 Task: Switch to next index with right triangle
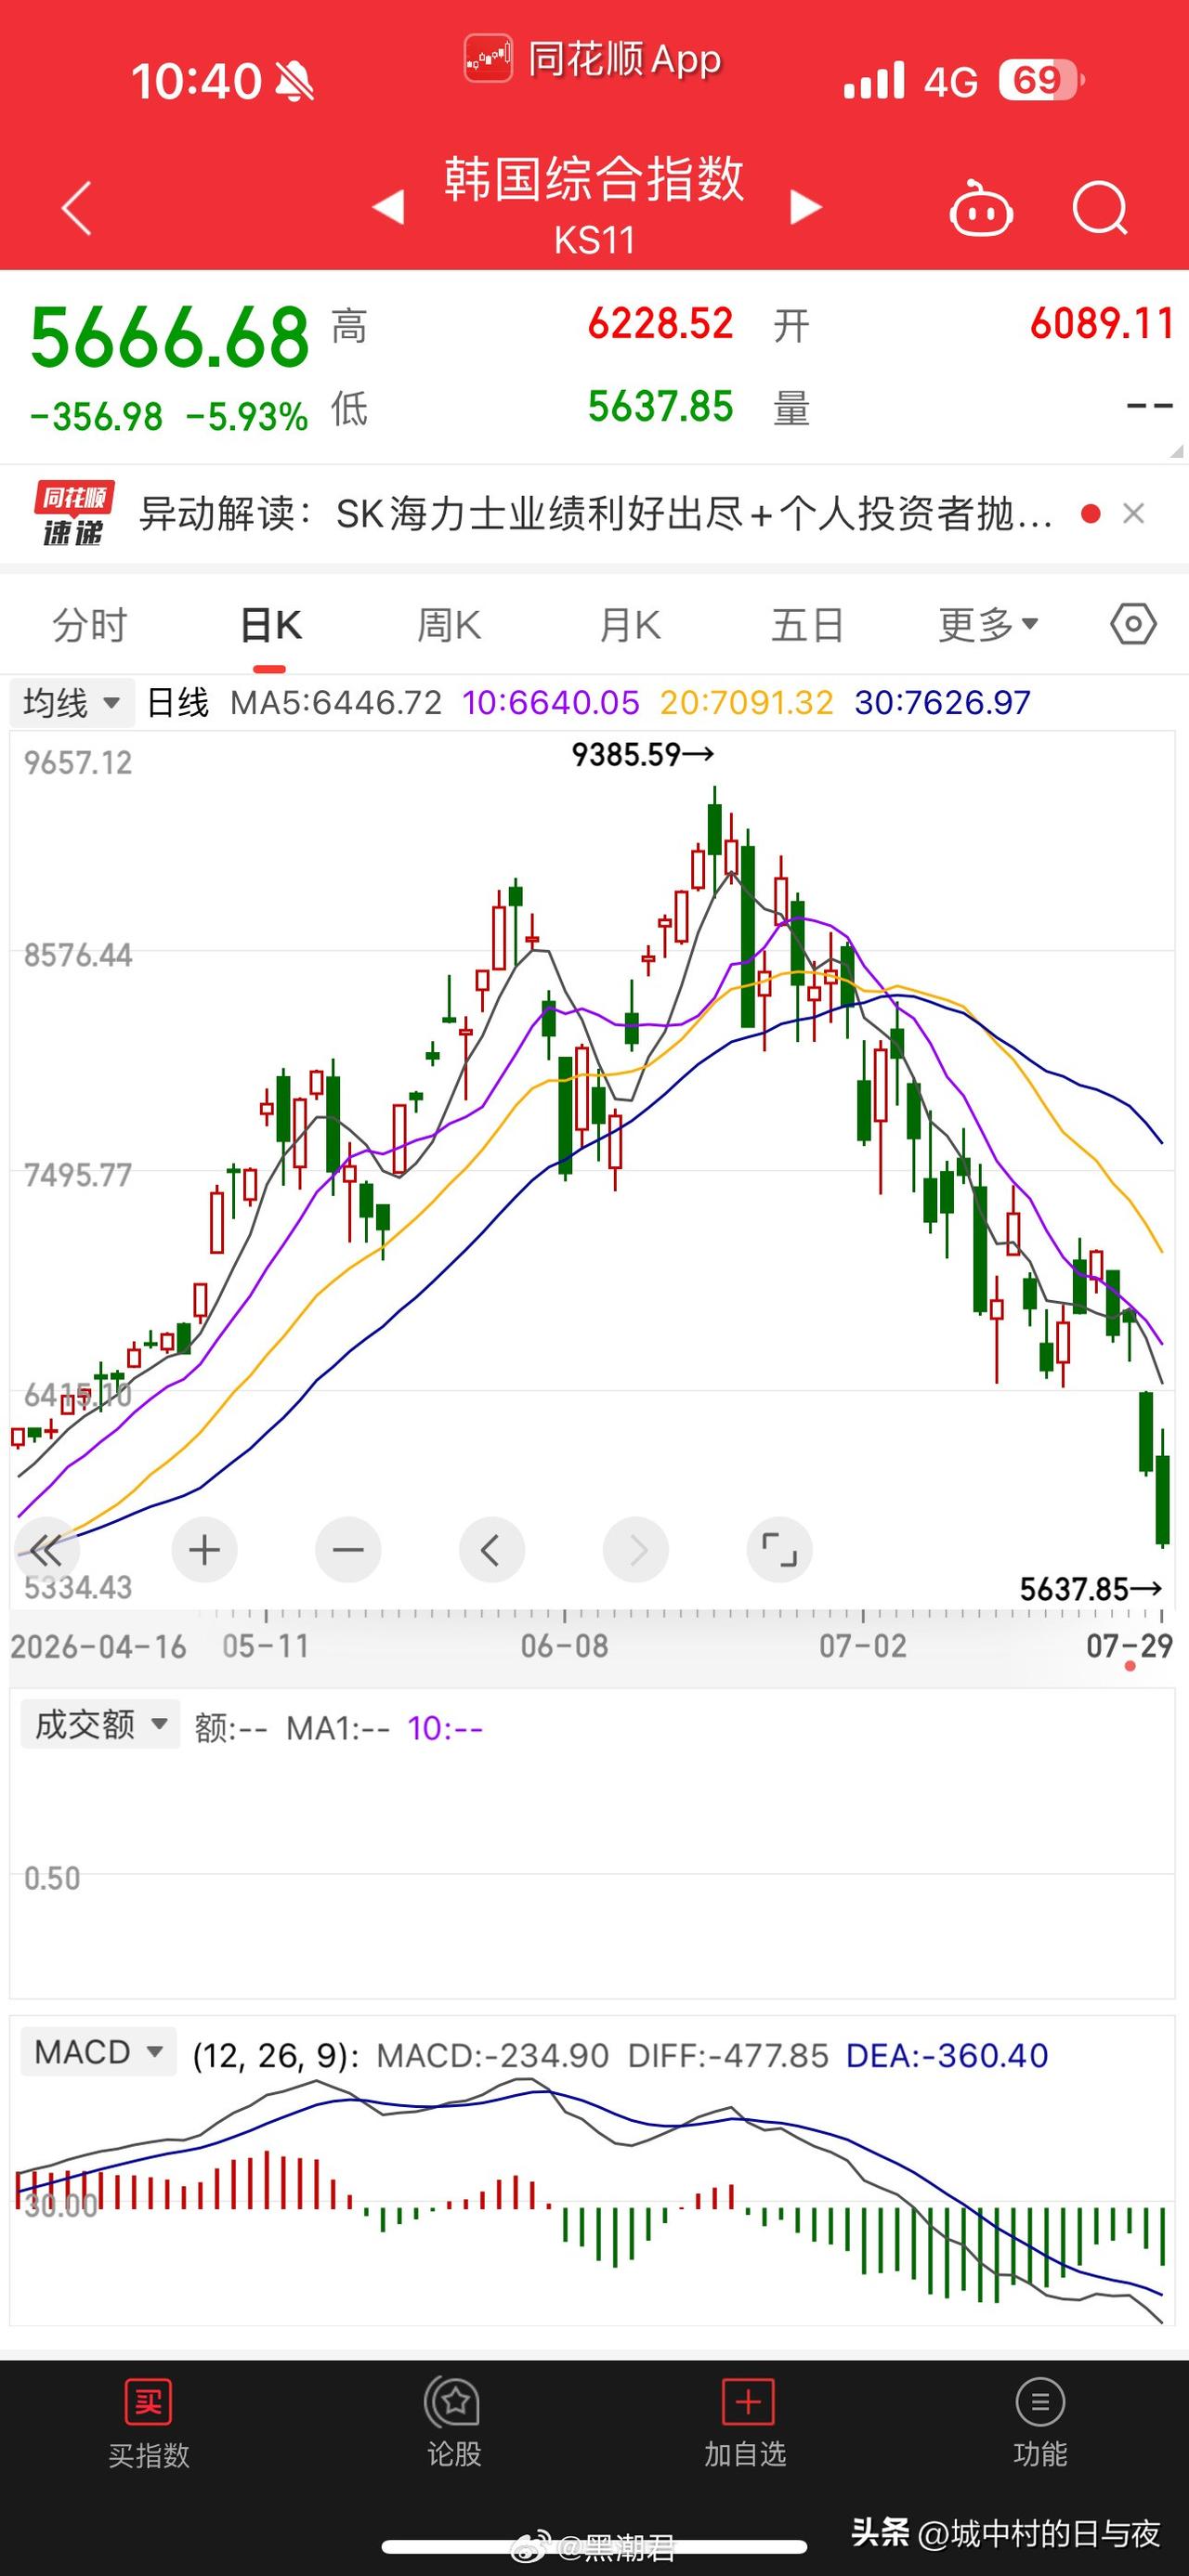coord(806,207)
